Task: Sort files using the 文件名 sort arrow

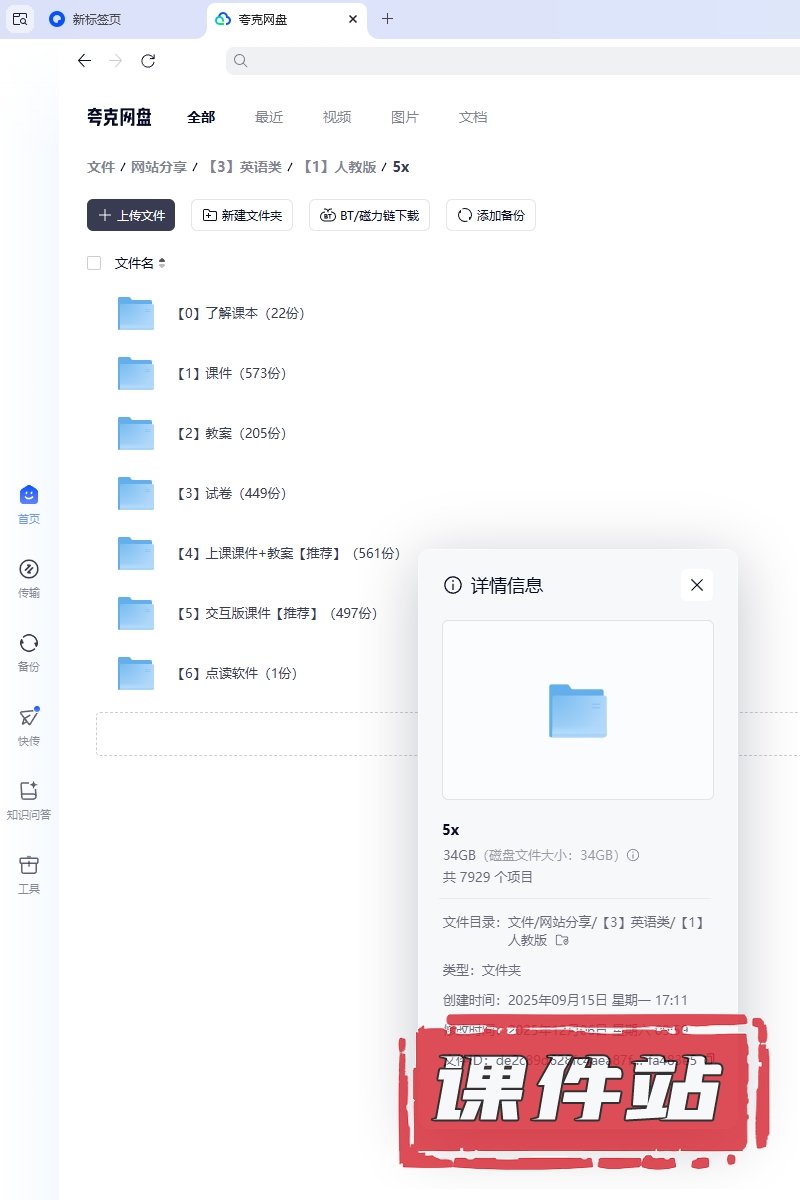Action: tap(162, 263)
